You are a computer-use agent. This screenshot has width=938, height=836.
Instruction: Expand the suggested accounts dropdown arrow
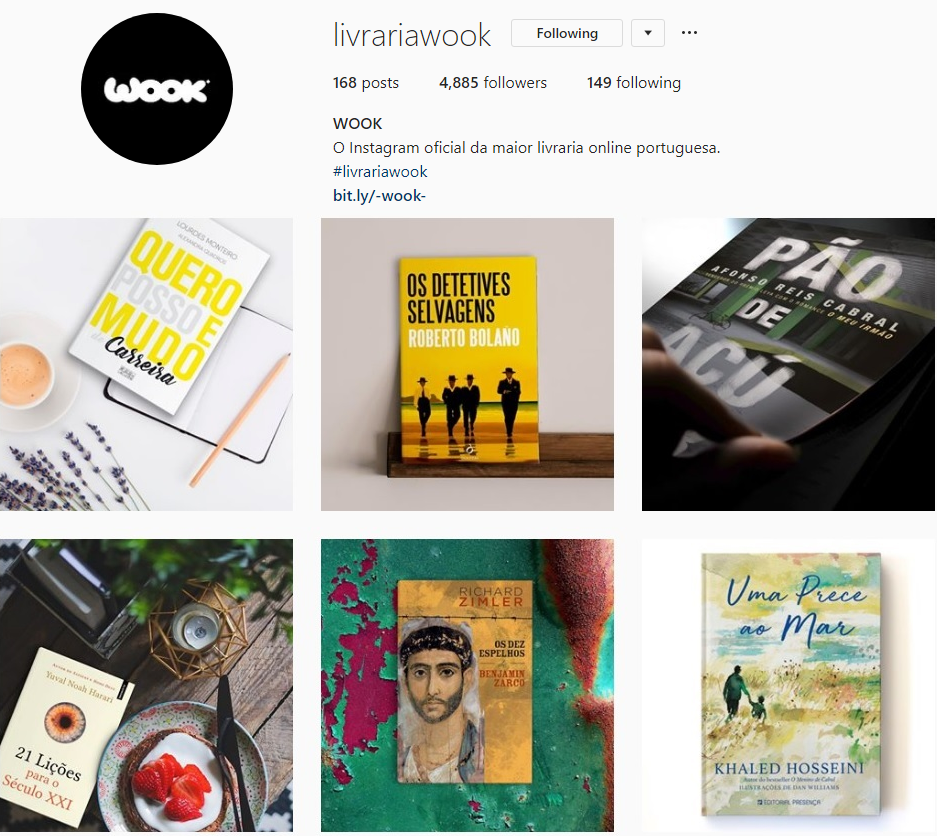click(x=648, y=33)
